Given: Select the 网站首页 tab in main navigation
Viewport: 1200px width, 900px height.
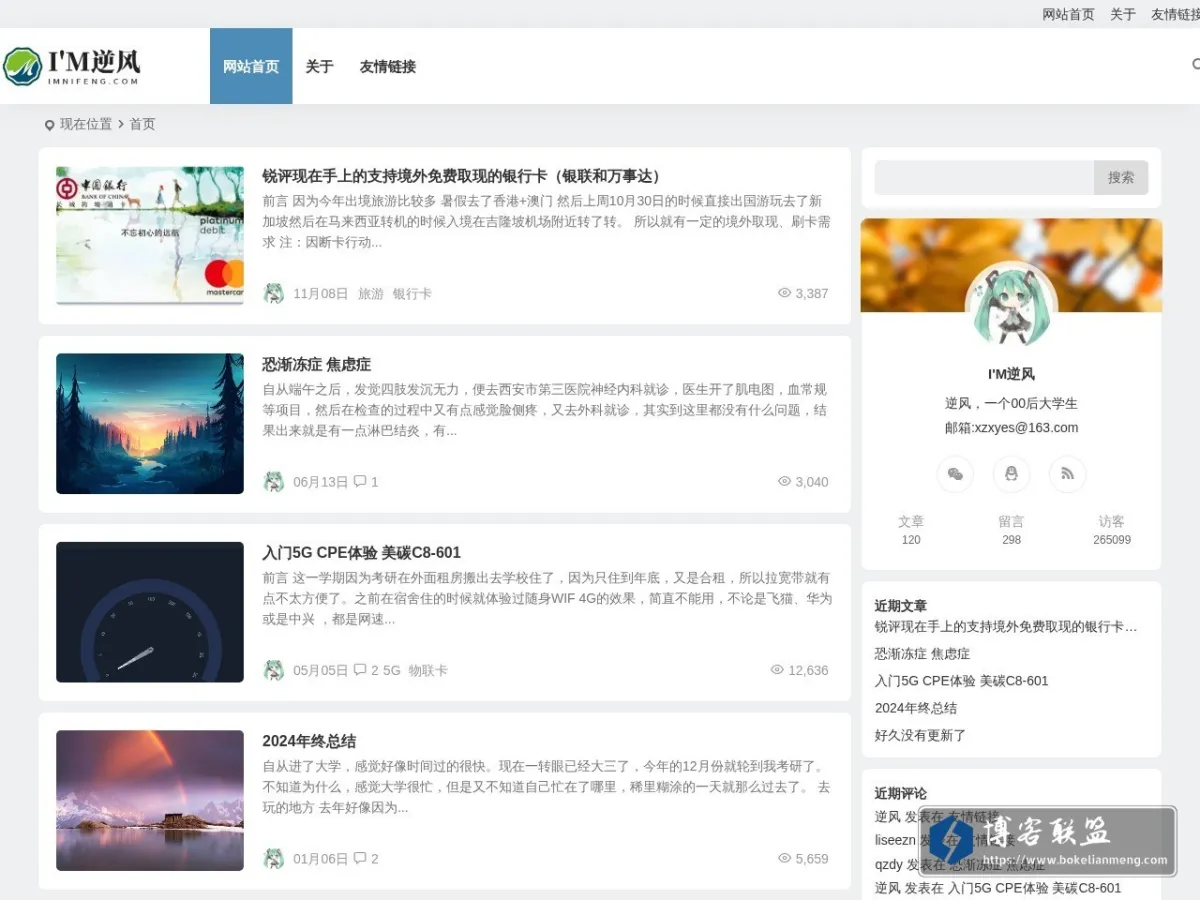Looking at the screenshot, I should 251,66.
